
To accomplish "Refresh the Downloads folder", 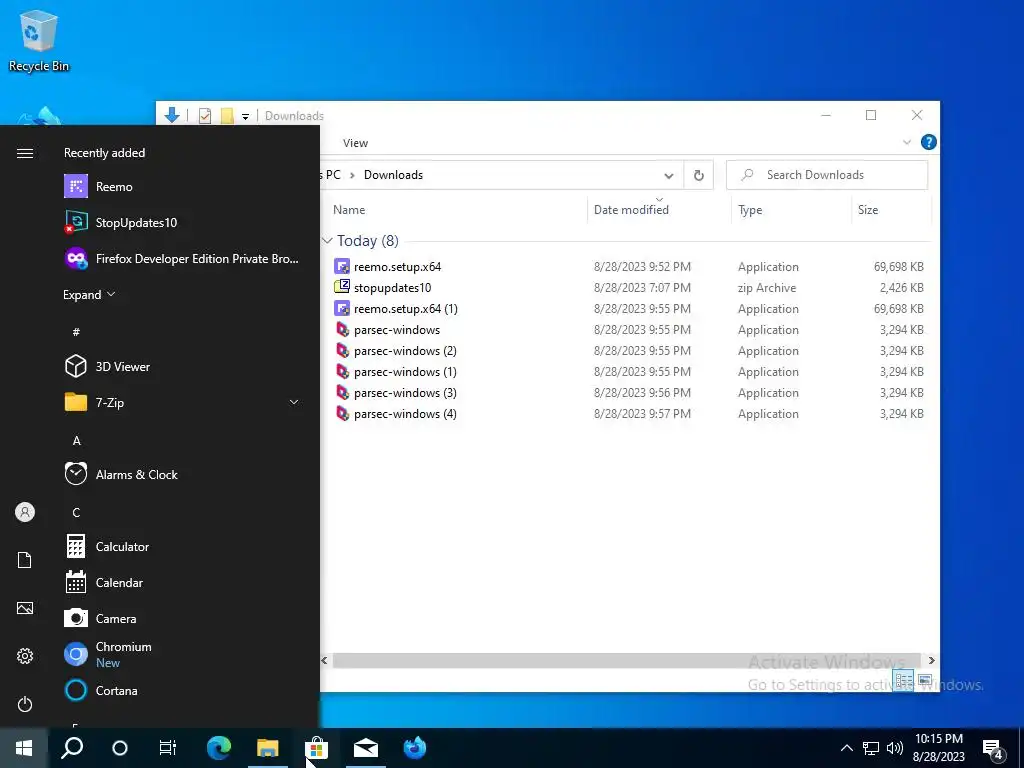I will click(x=698, y=175).
